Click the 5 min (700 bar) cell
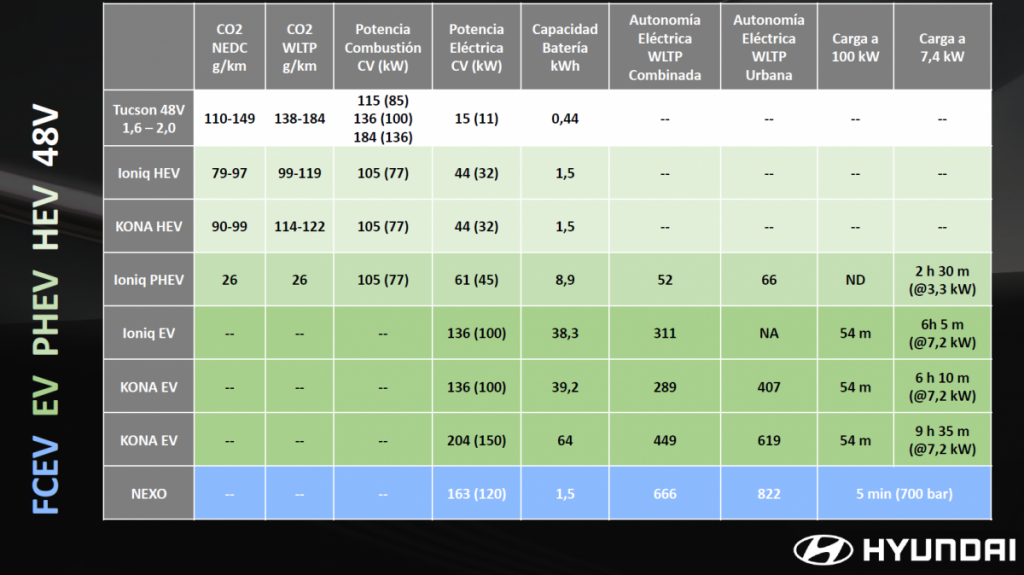Screen dimensions: 1024x575 tap(898, 494)
